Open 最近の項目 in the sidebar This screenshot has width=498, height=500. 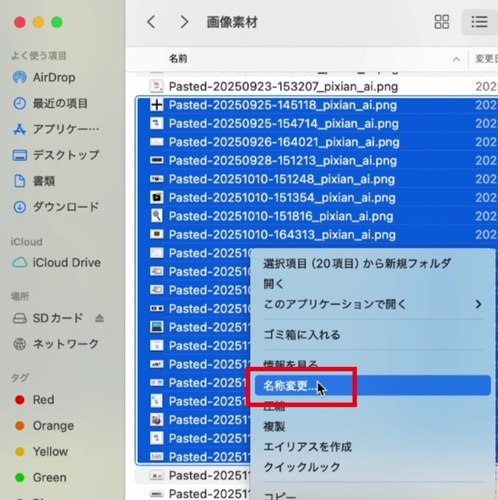50,103
